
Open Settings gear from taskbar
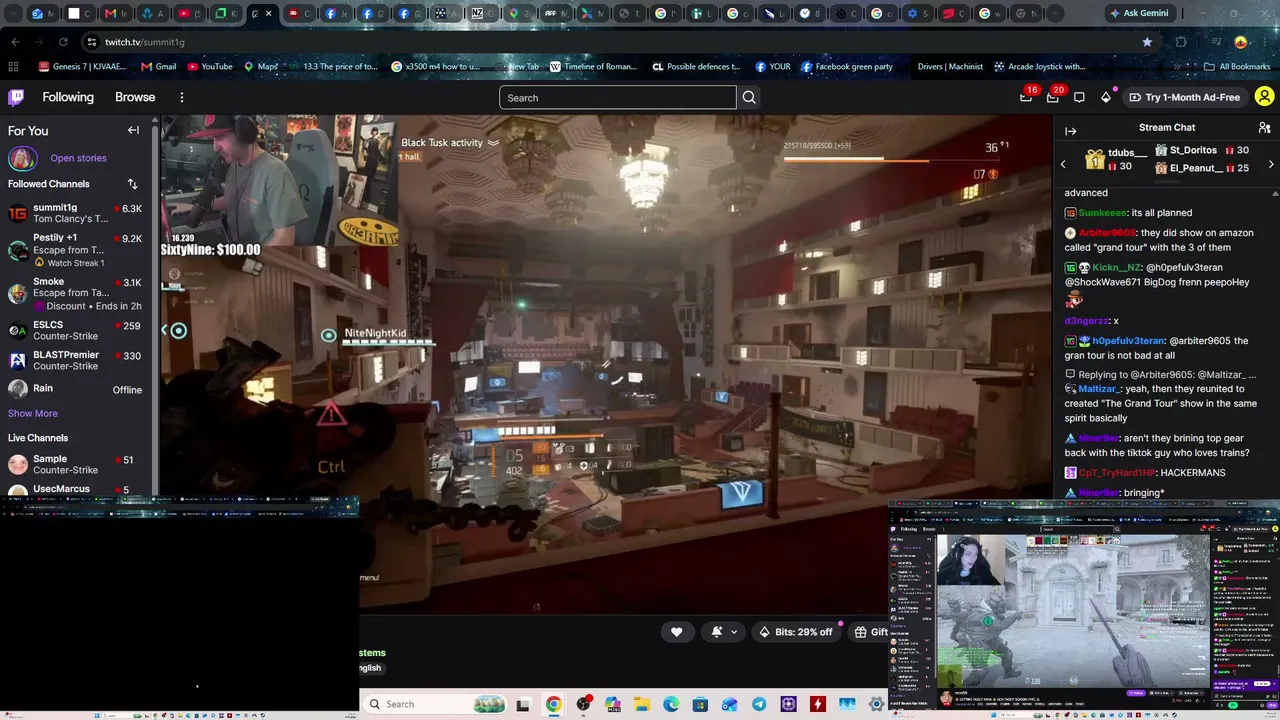pos(877,704)
